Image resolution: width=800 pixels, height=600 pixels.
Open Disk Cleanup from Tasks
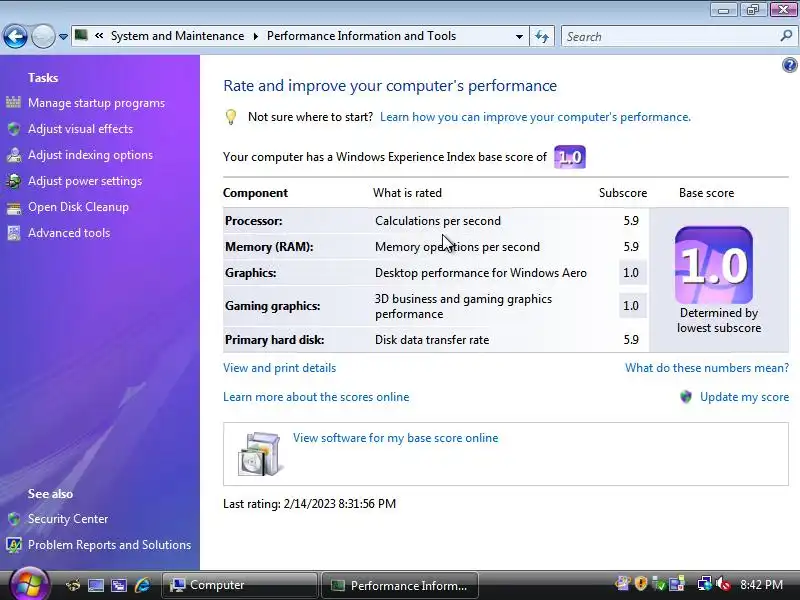(x=78, y=207)
